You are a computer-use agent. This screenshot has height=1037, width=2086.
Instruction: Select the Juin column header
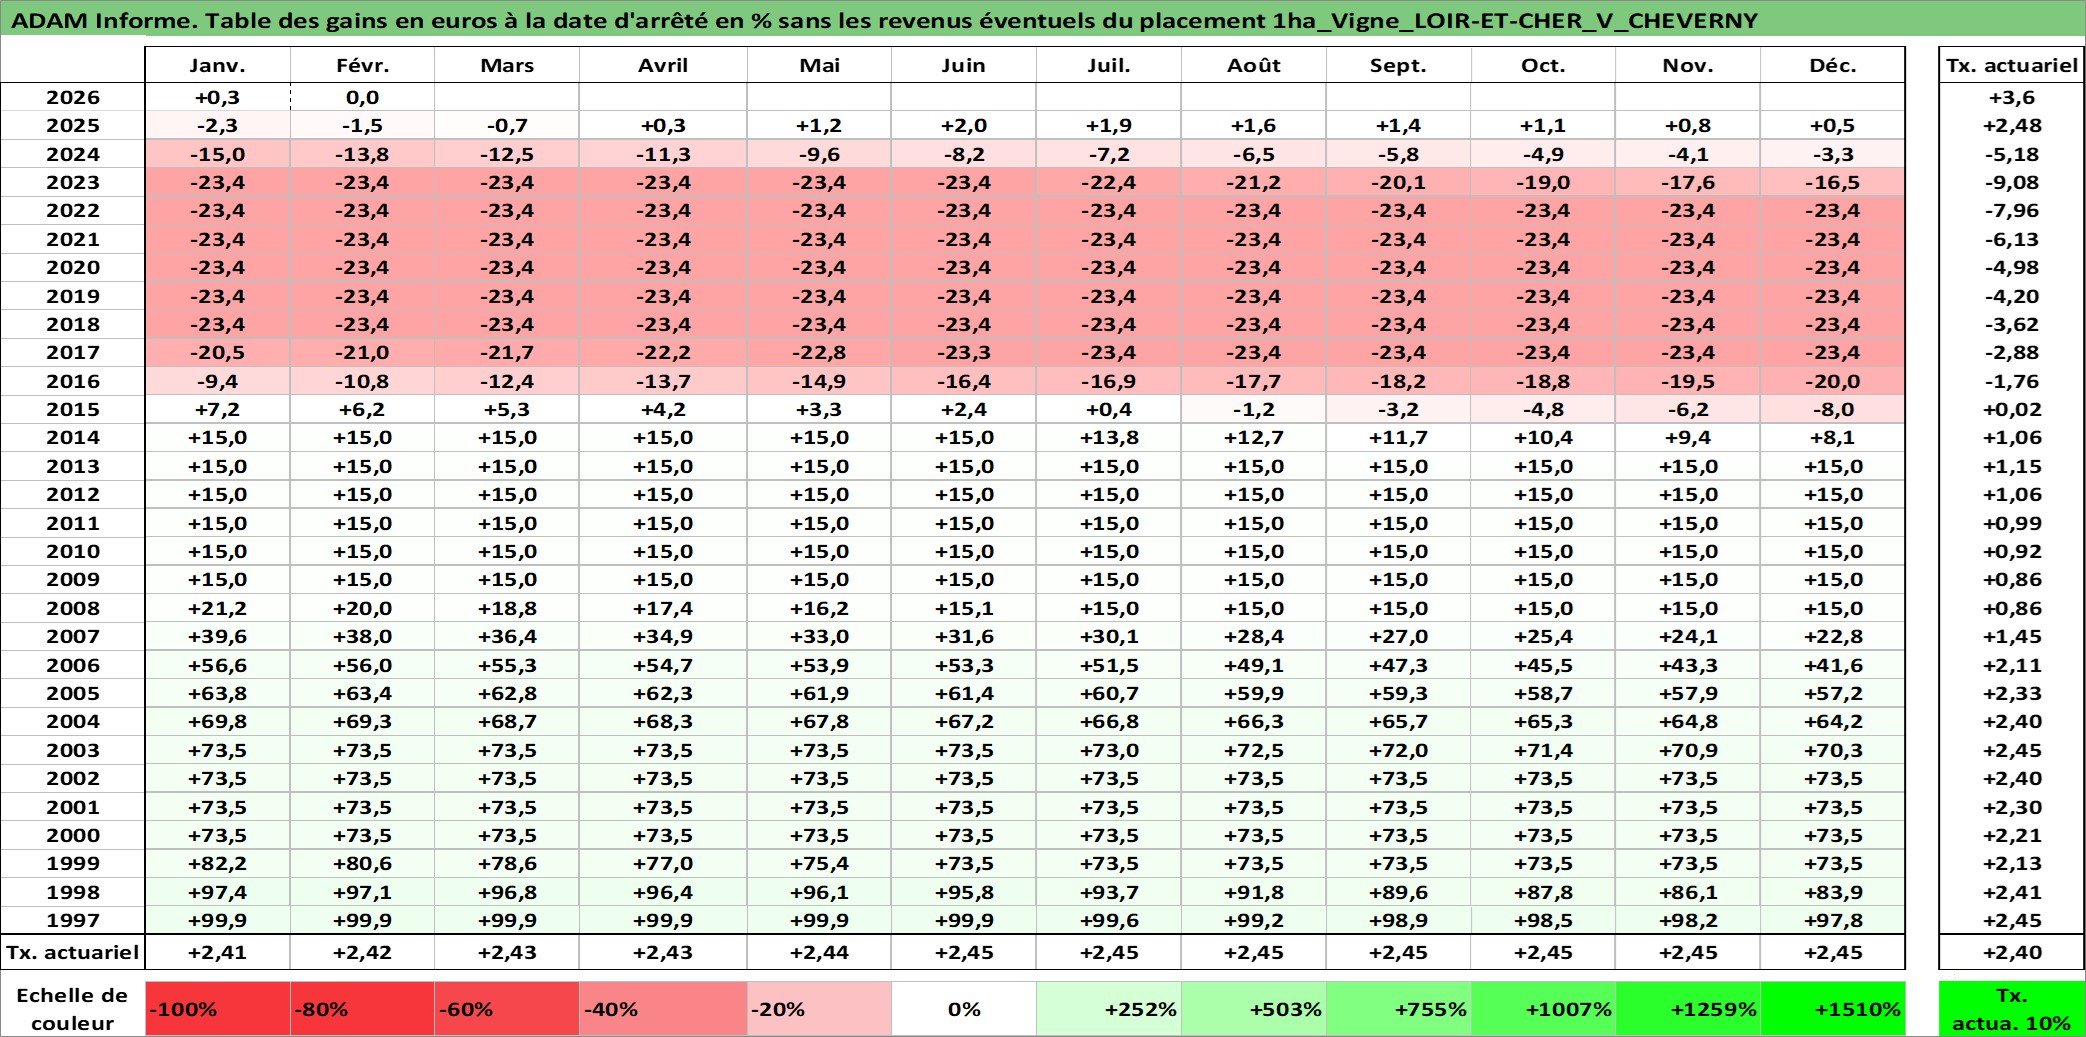pyautogui.click(x=964, y=65)
